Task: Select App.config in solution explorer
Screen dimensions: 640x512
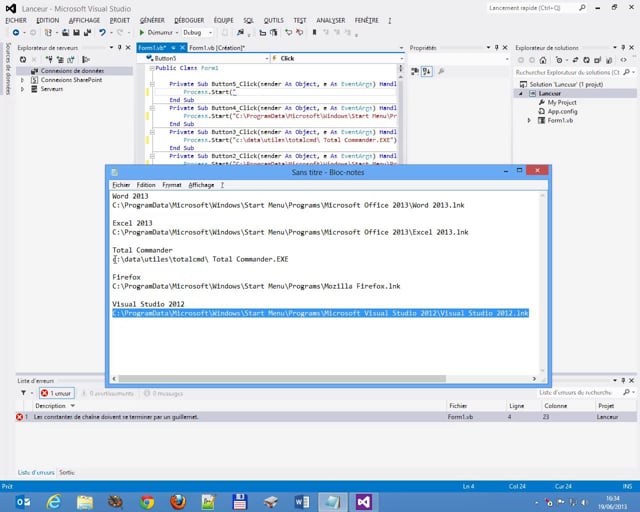Action: (x=562, y=111)
